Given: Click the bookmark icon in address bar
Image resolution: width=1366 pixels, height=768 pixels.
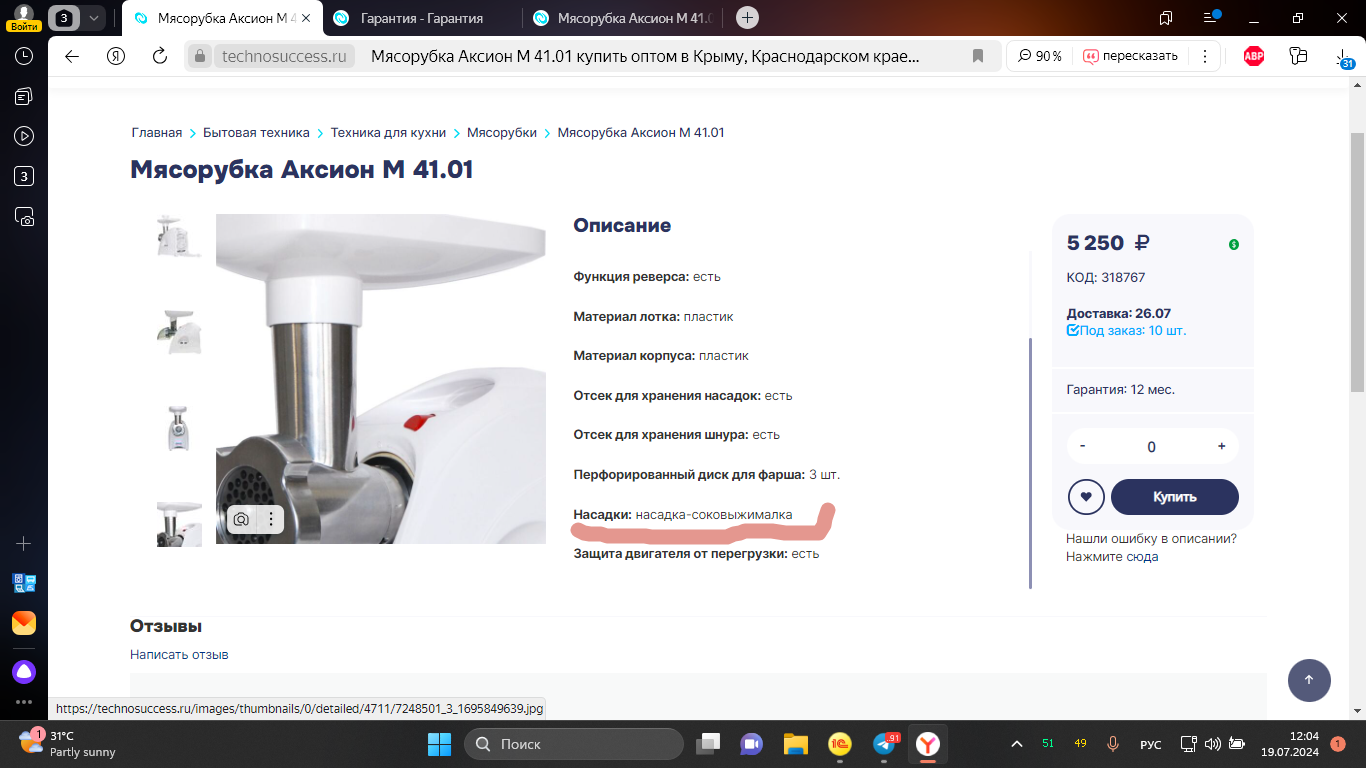Looking at the screenshot, I should (978, 56).
